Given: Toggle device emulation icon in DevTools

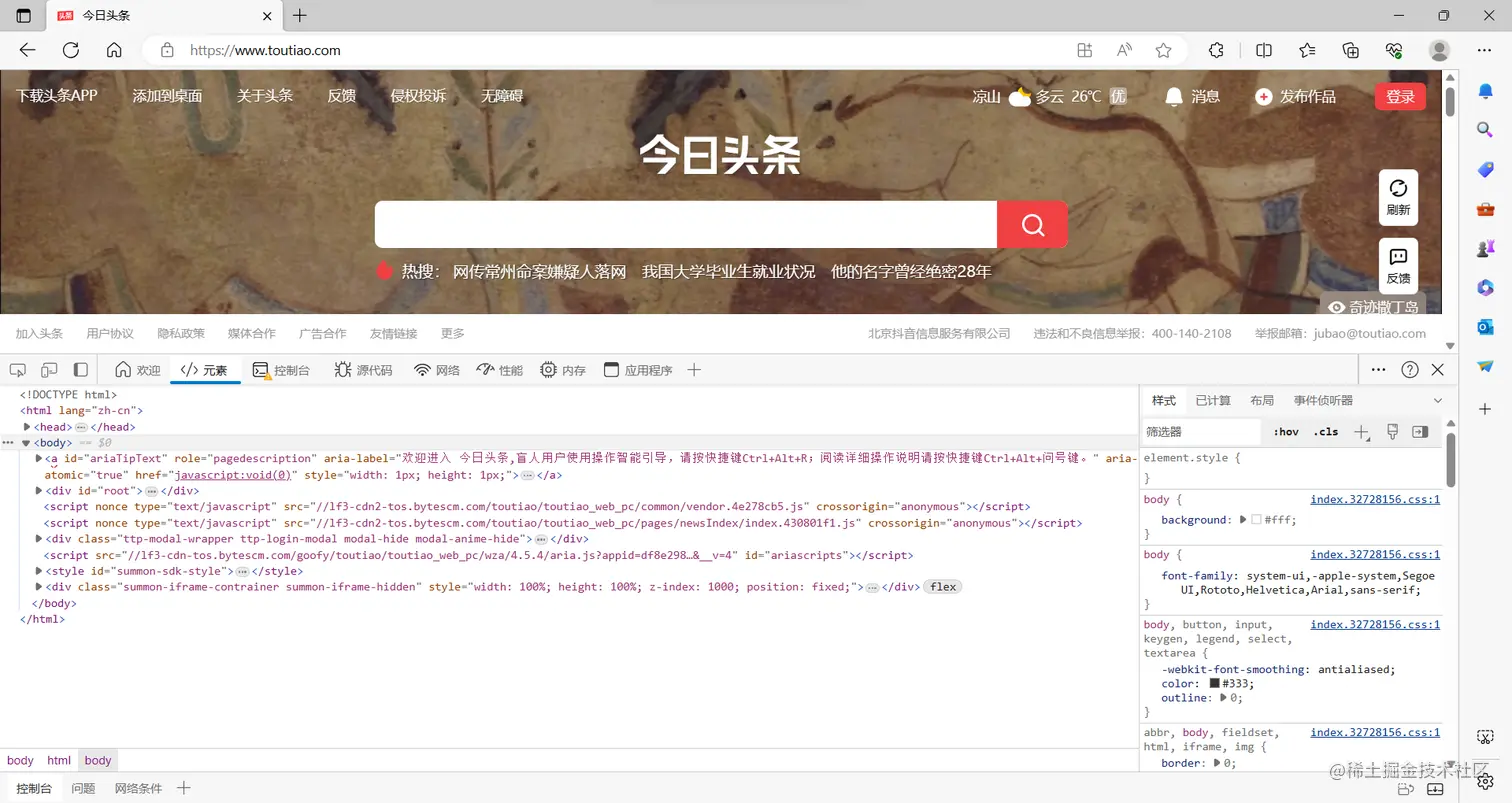Looking at the screenshot, I should [49, 370].
